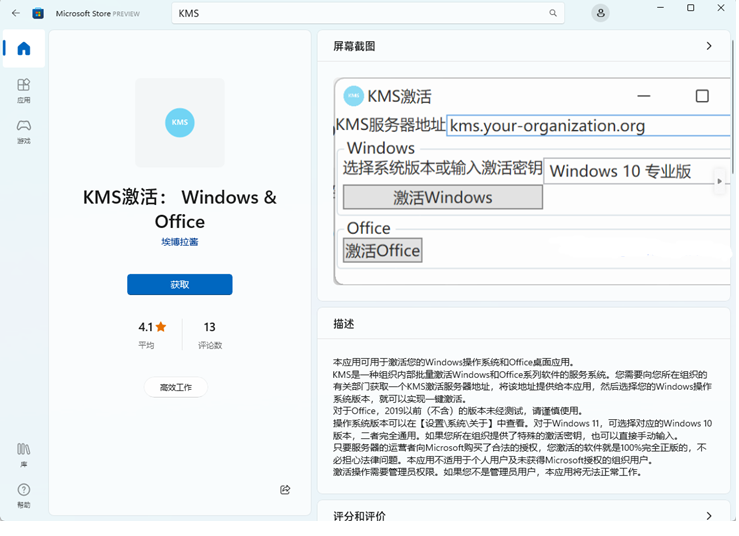Open the Home tab in sidebar
Viewport: 739px width, 536px height.
click(x=24, y=49)
